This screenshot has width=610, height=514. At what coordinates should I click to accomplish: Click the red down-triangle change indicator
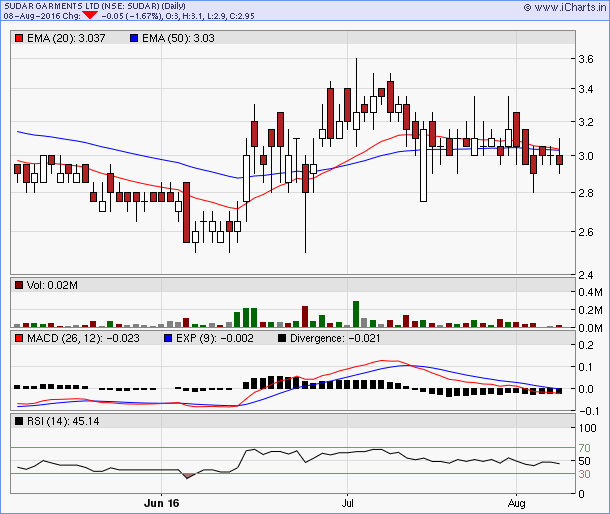point(90,16)
